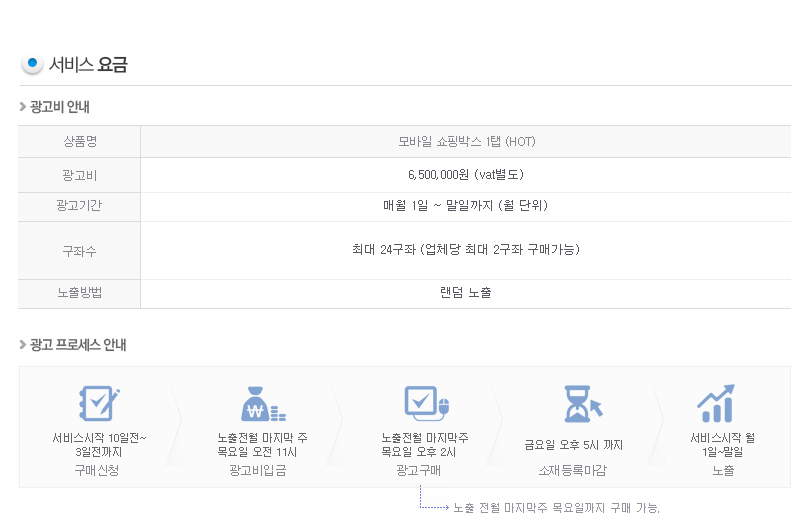Viewport: 811px width, 514px height.
Task: Click the 광고기간 row header
Action: click(x=80, y=206)
